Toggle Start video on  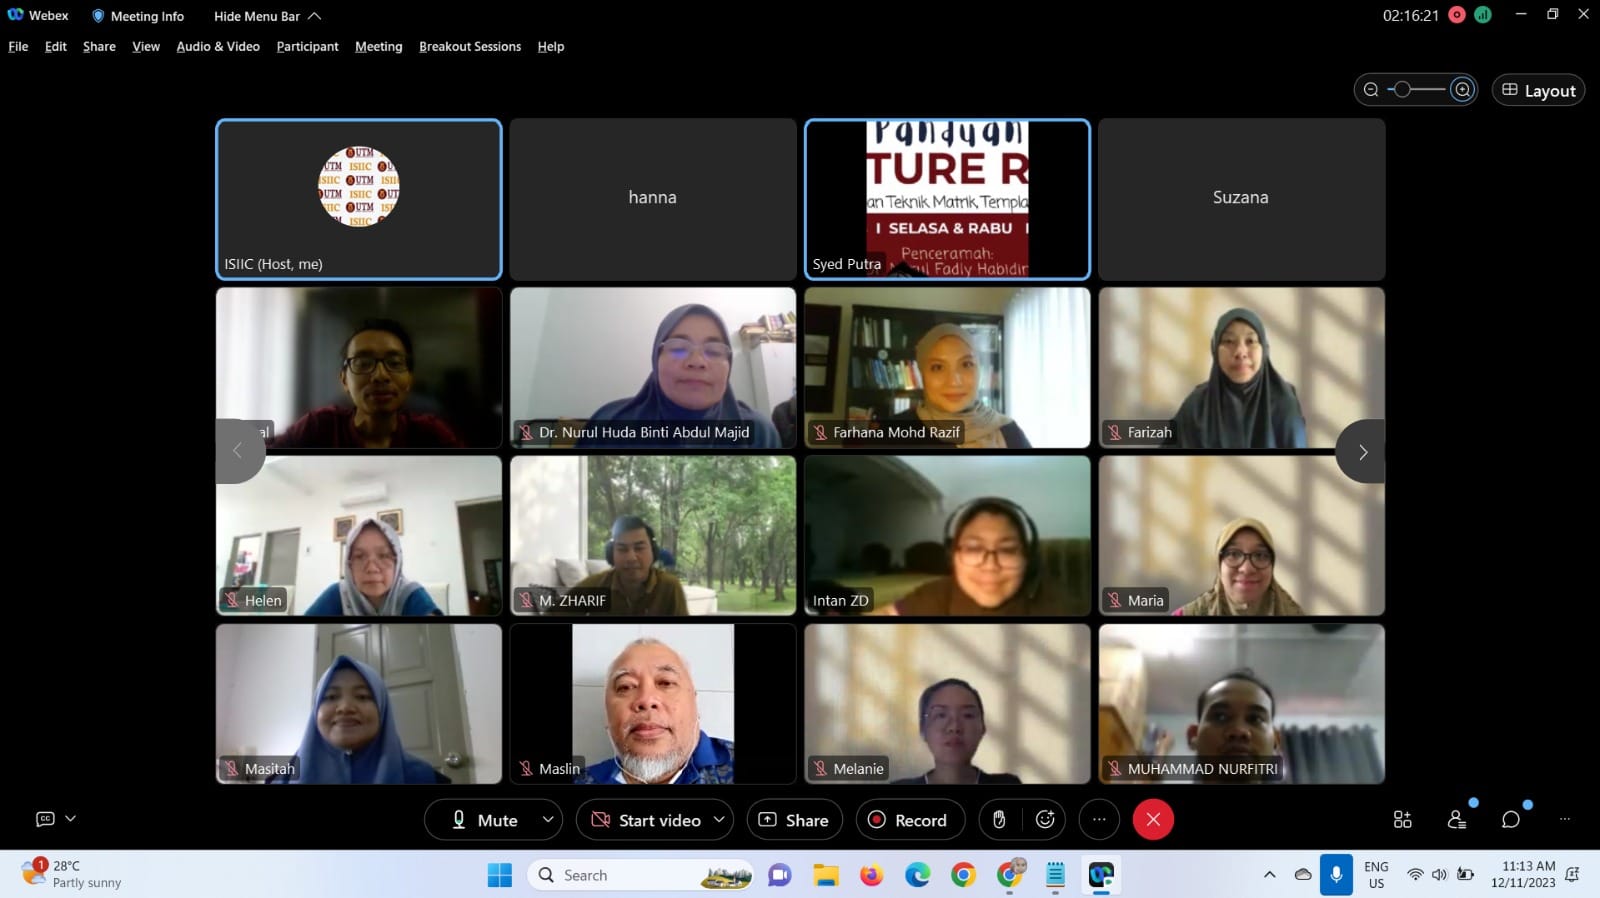click(646, 820)
